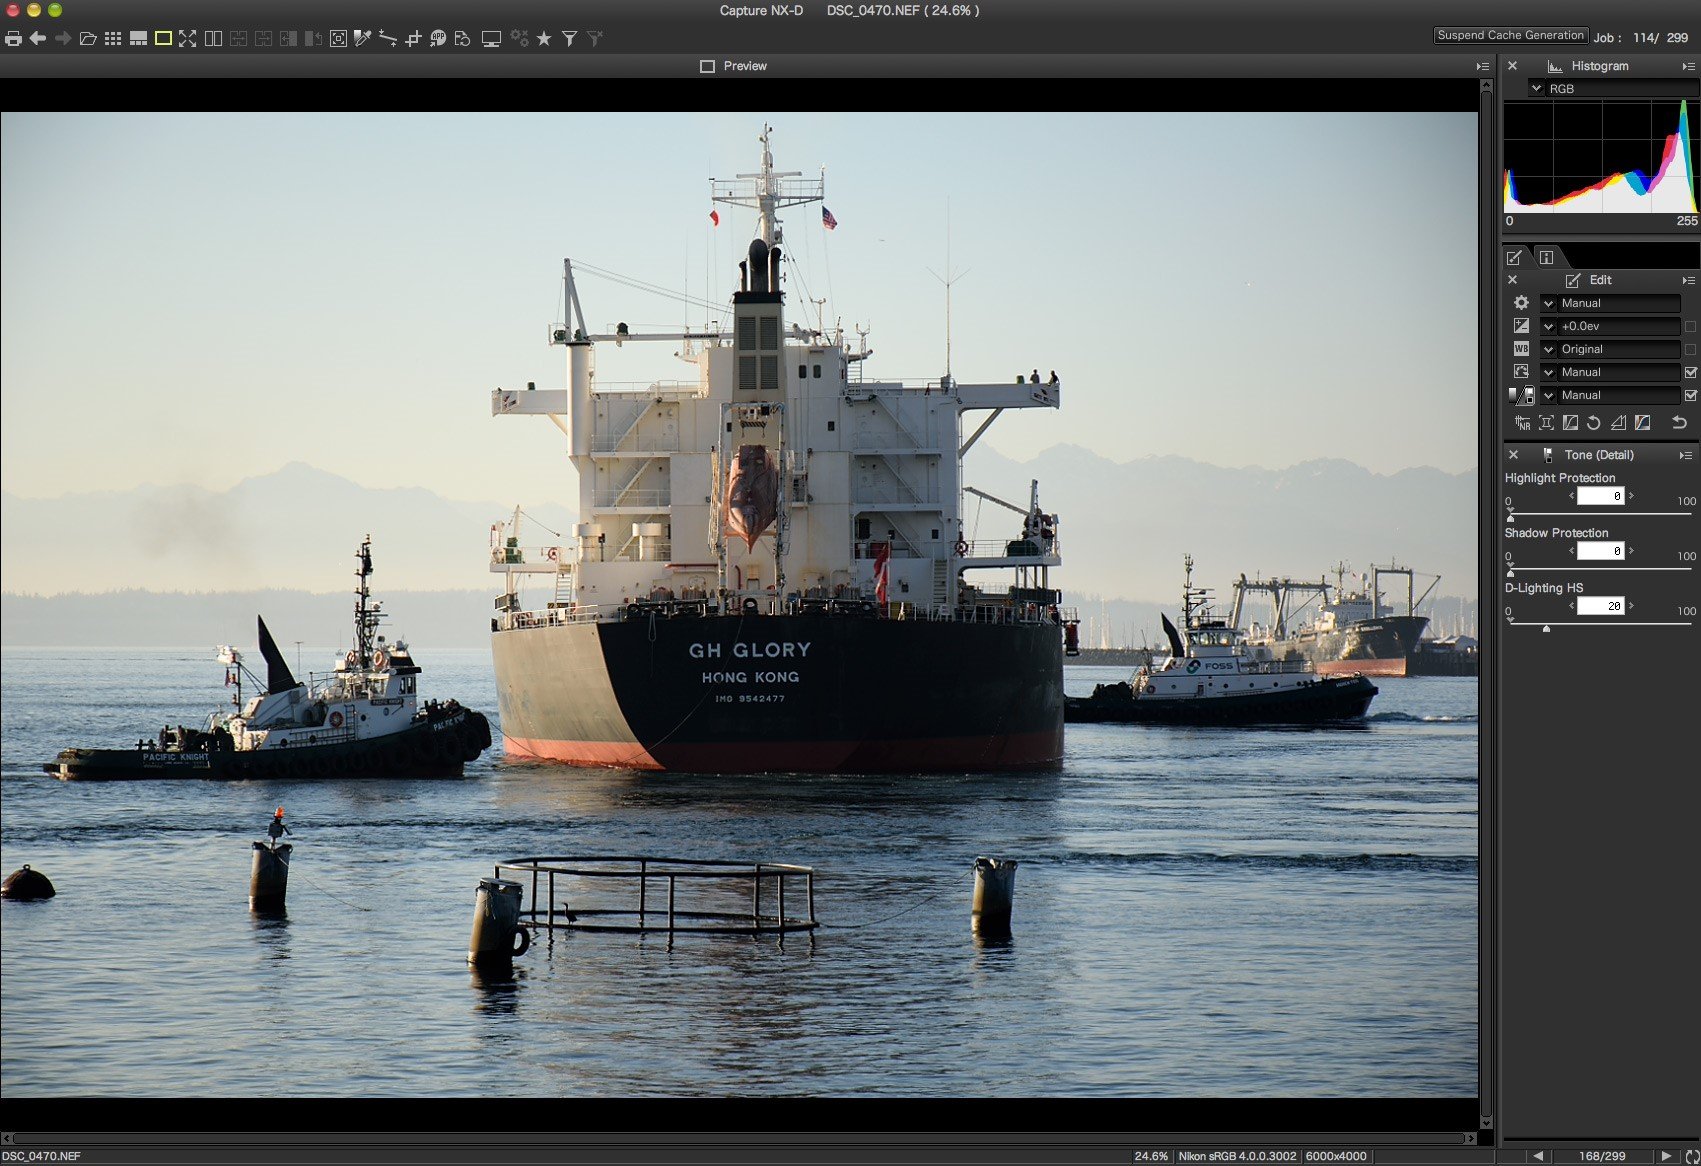Open the Edit panel options menu
Screen dimensions: 1701x1166
click(1688, 280)
